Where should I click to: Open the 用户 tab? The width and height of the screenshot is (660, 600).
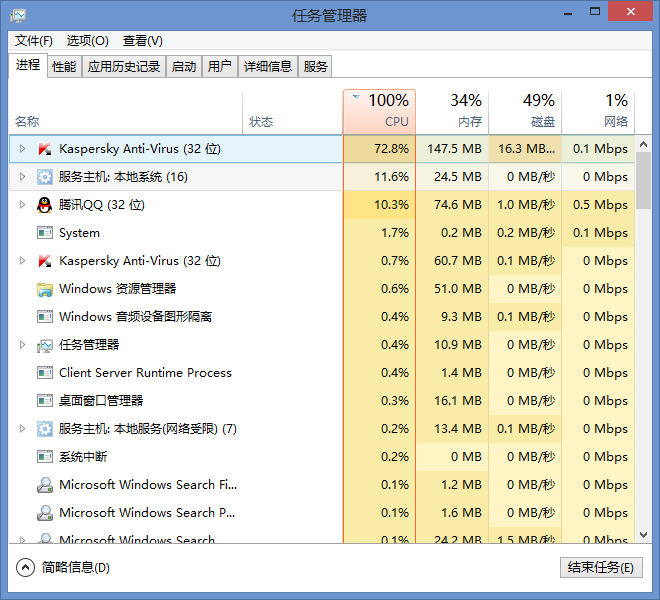[220, 67]
